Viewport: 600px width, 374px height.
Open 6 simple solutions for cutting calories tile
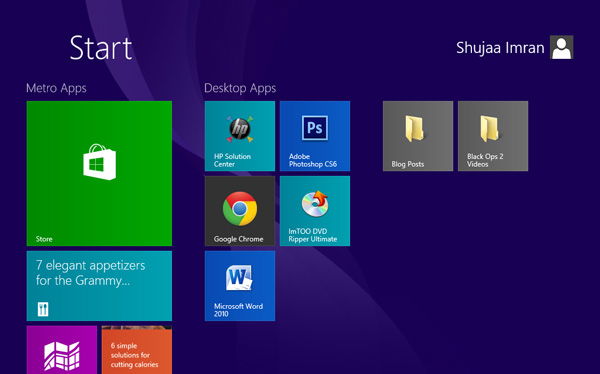pos(137,350)
